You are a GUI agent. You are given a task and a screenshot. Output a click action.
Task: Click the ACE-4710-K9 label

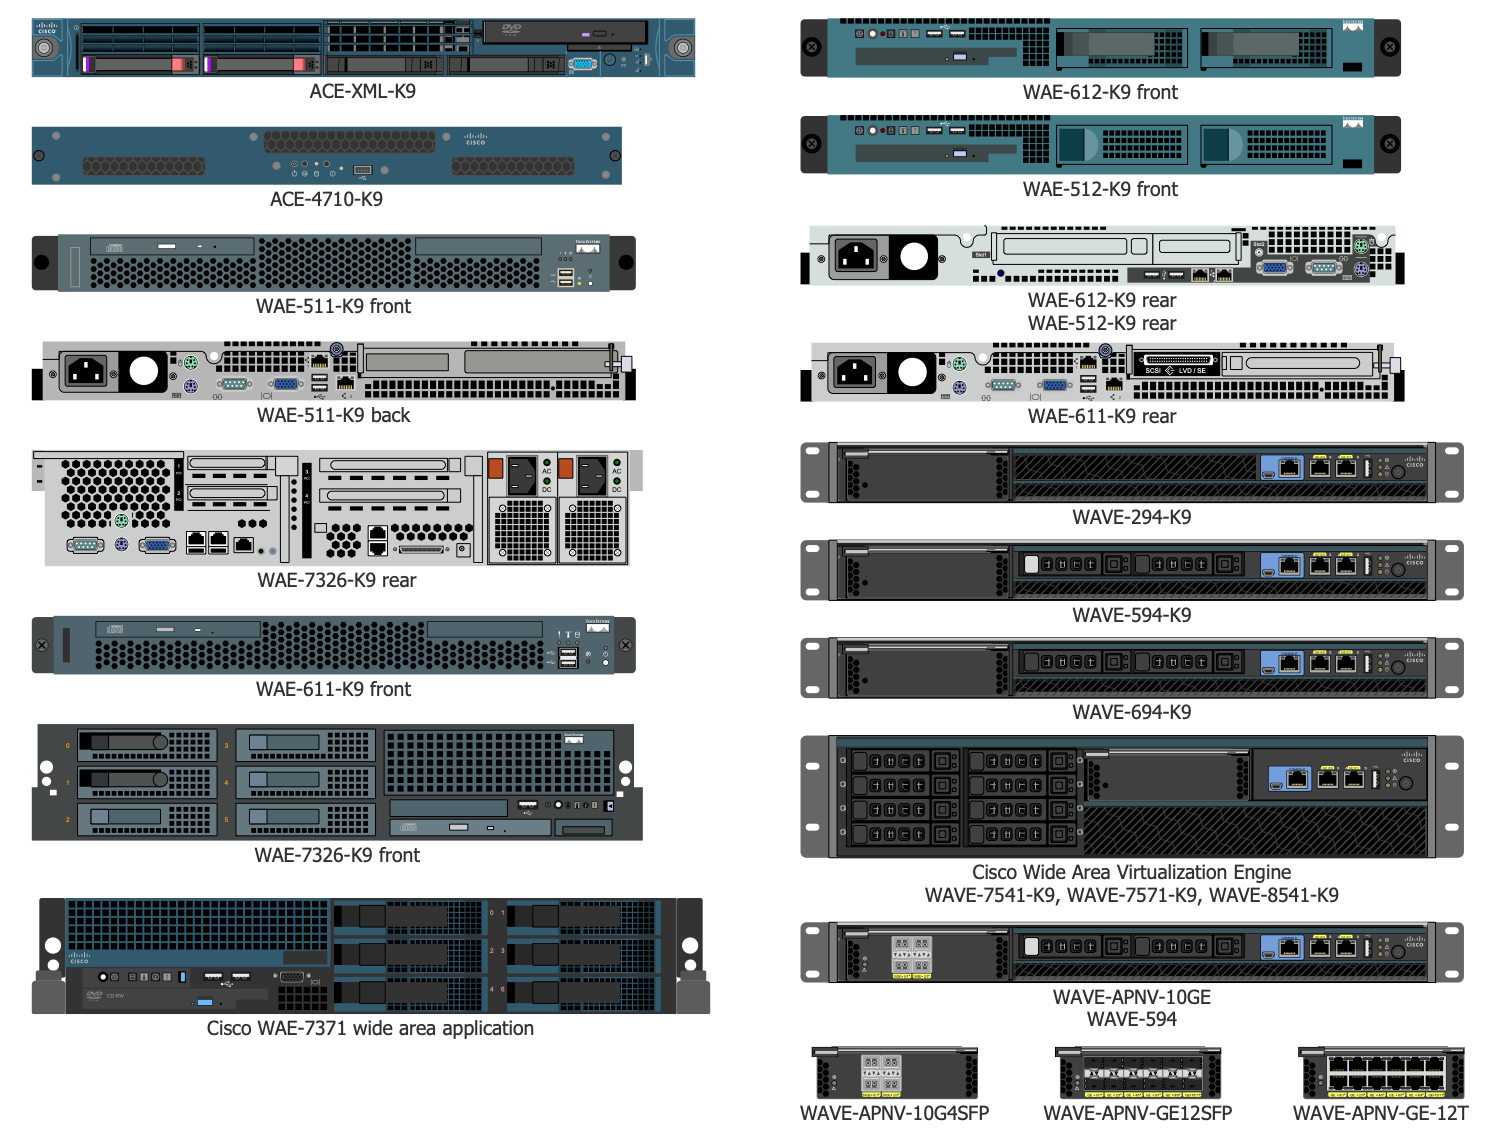tap(327, 199)
